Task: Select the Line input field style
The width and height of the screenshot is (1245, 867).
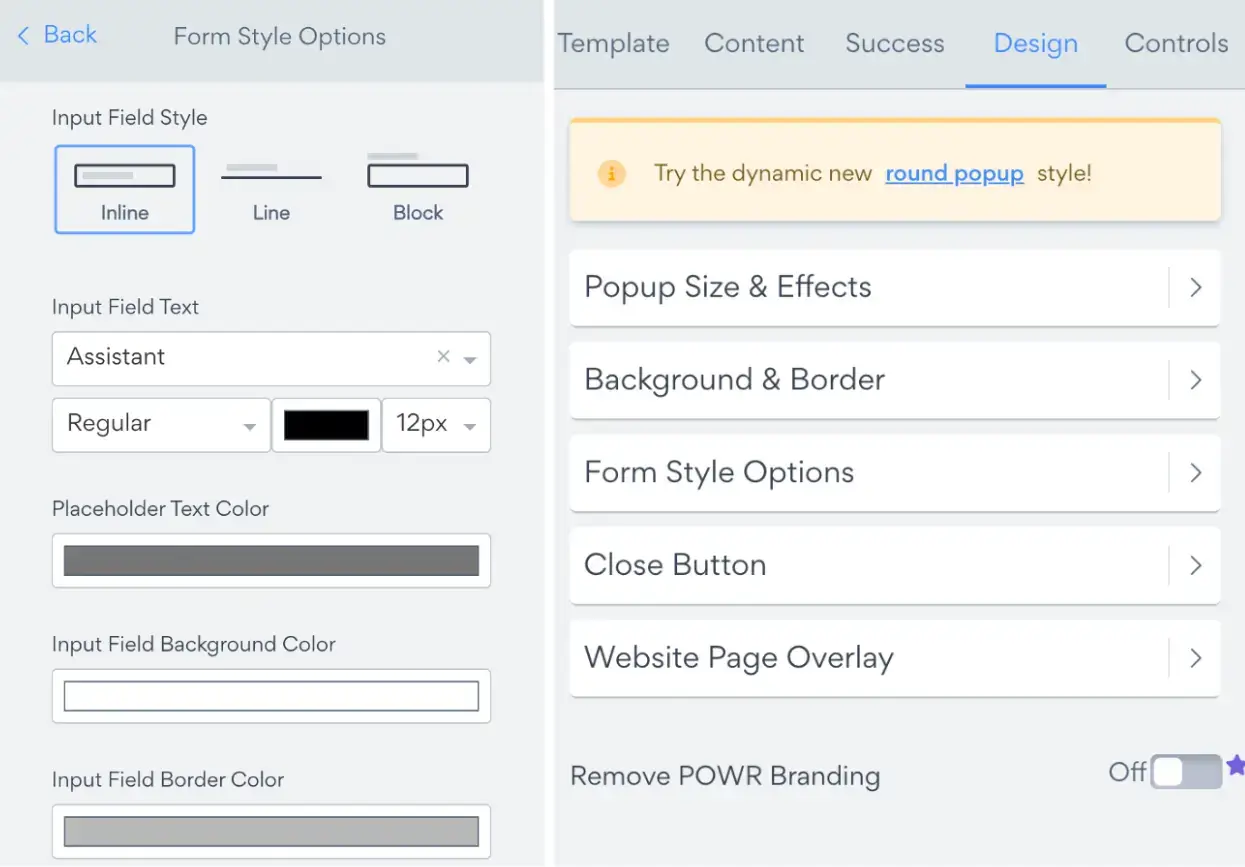Action: pos(271,182)
